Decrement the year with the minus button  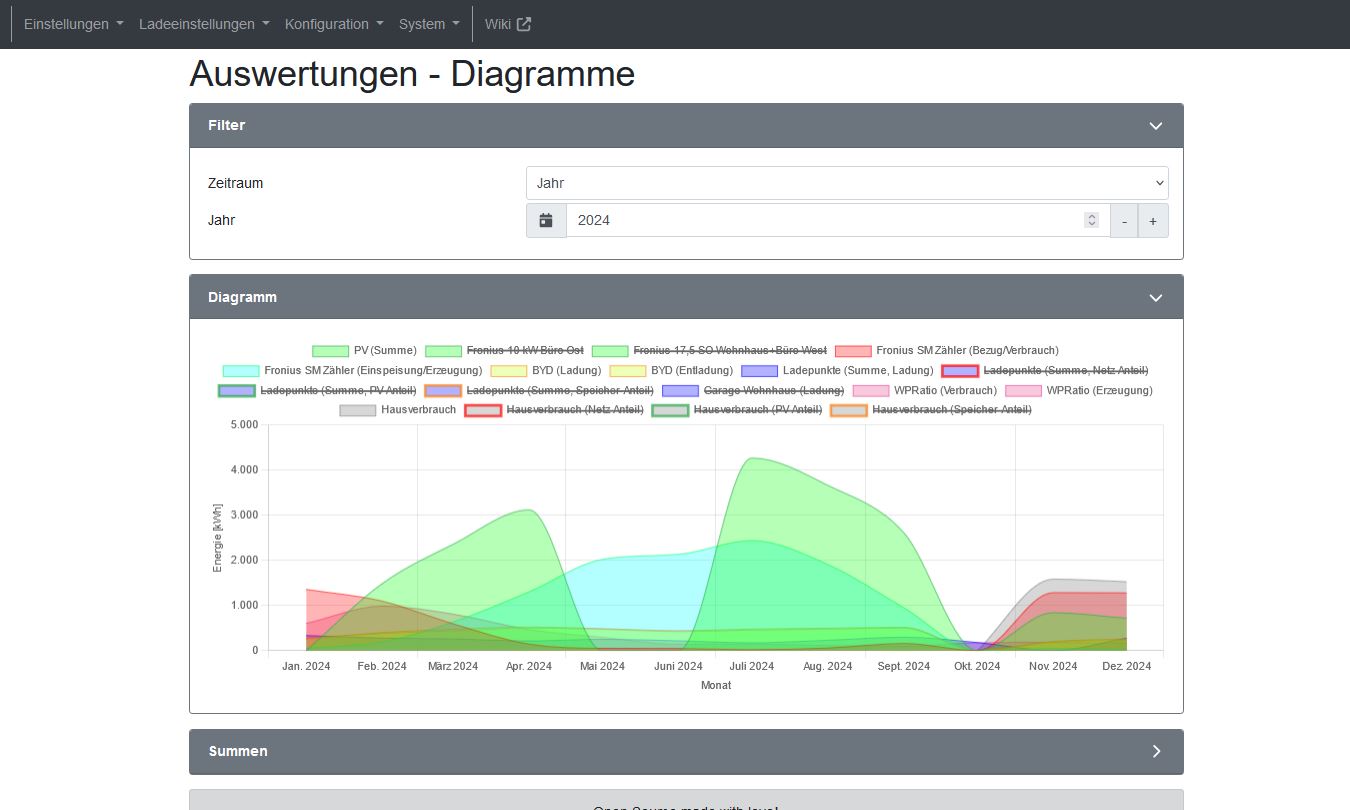(1124, 220)
